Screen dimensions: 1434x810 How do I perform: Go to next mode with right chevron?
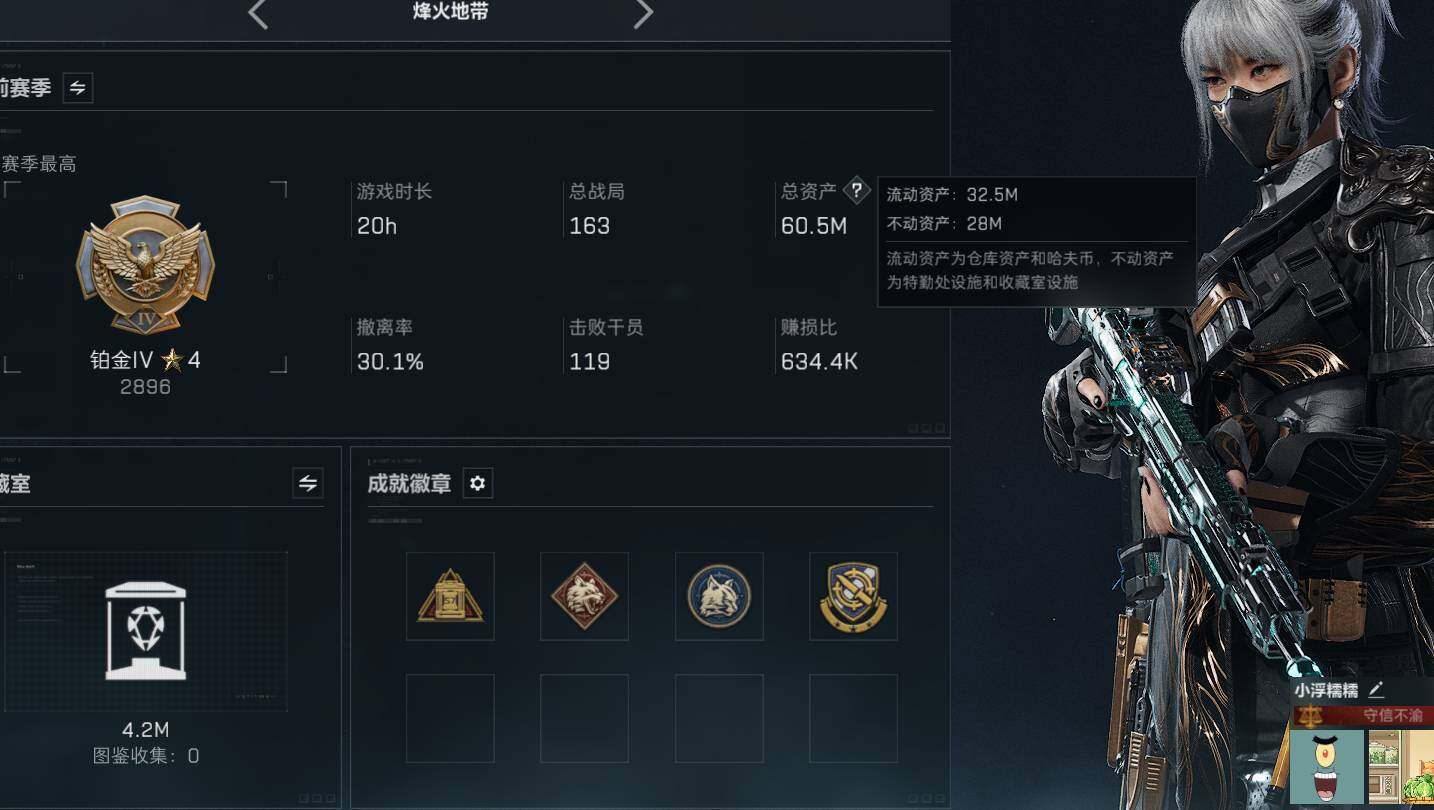coord(643,14)
